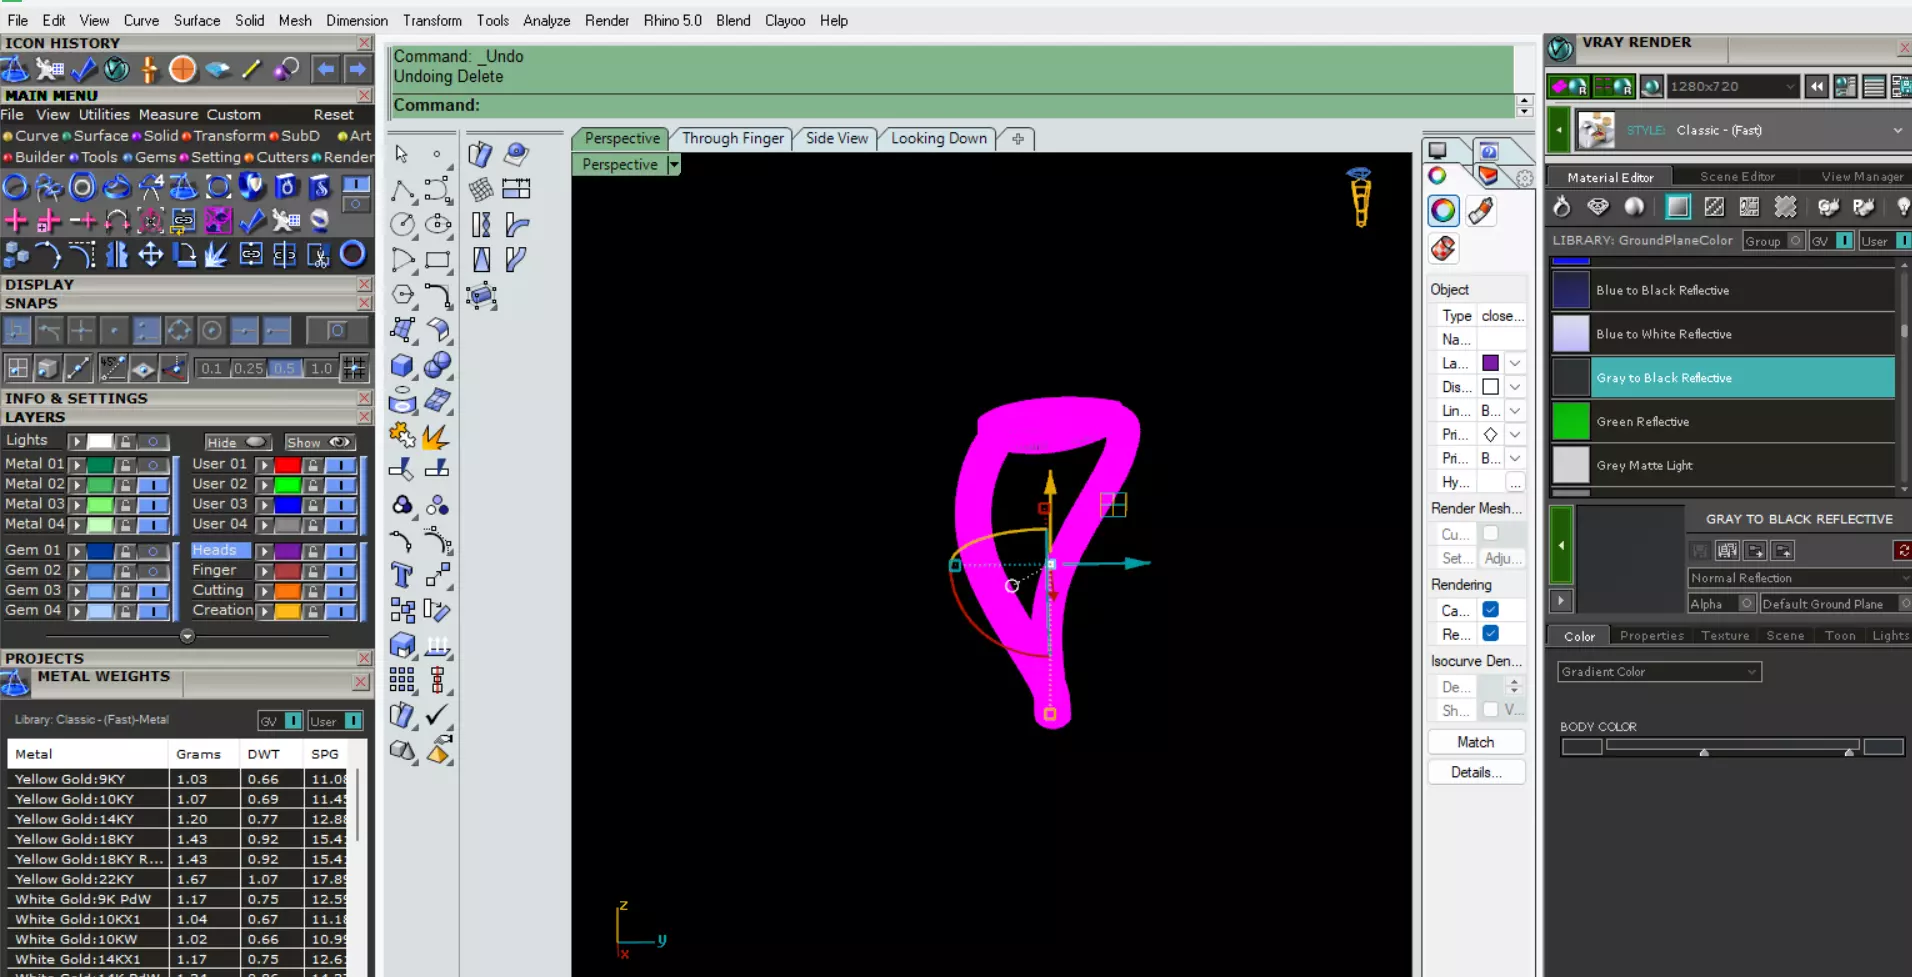Toggle lock on Gem 03 layer
The height and width of the screenshot is (977, 1912).
coord(125,591)
